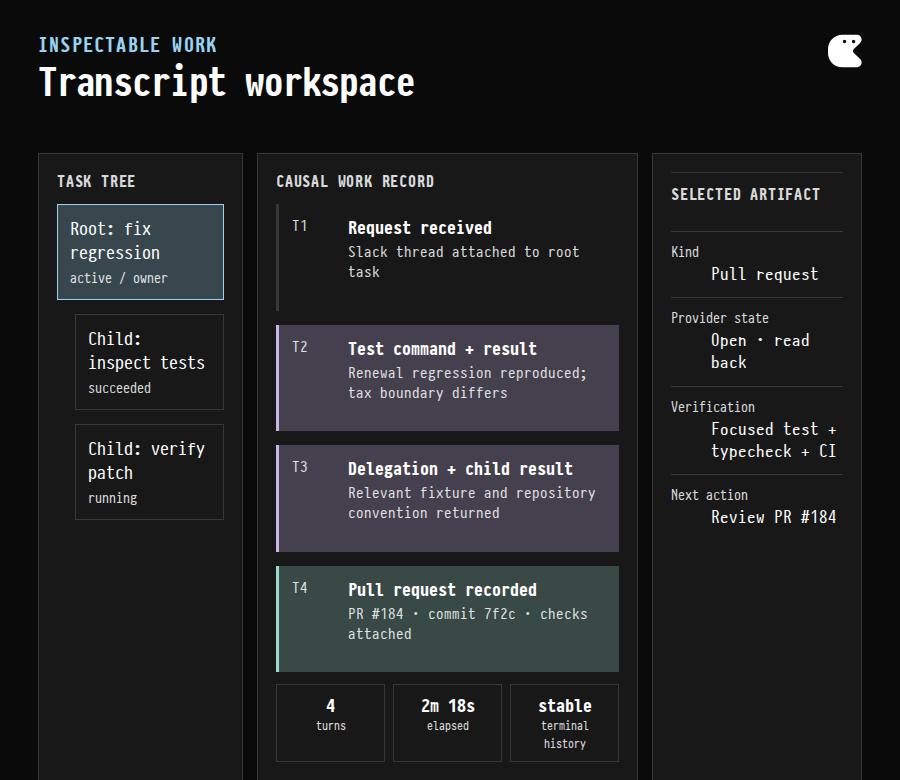Click 'PR #184 · commit 7f2c' description
The image size is (900, 780).
(468, 624)
